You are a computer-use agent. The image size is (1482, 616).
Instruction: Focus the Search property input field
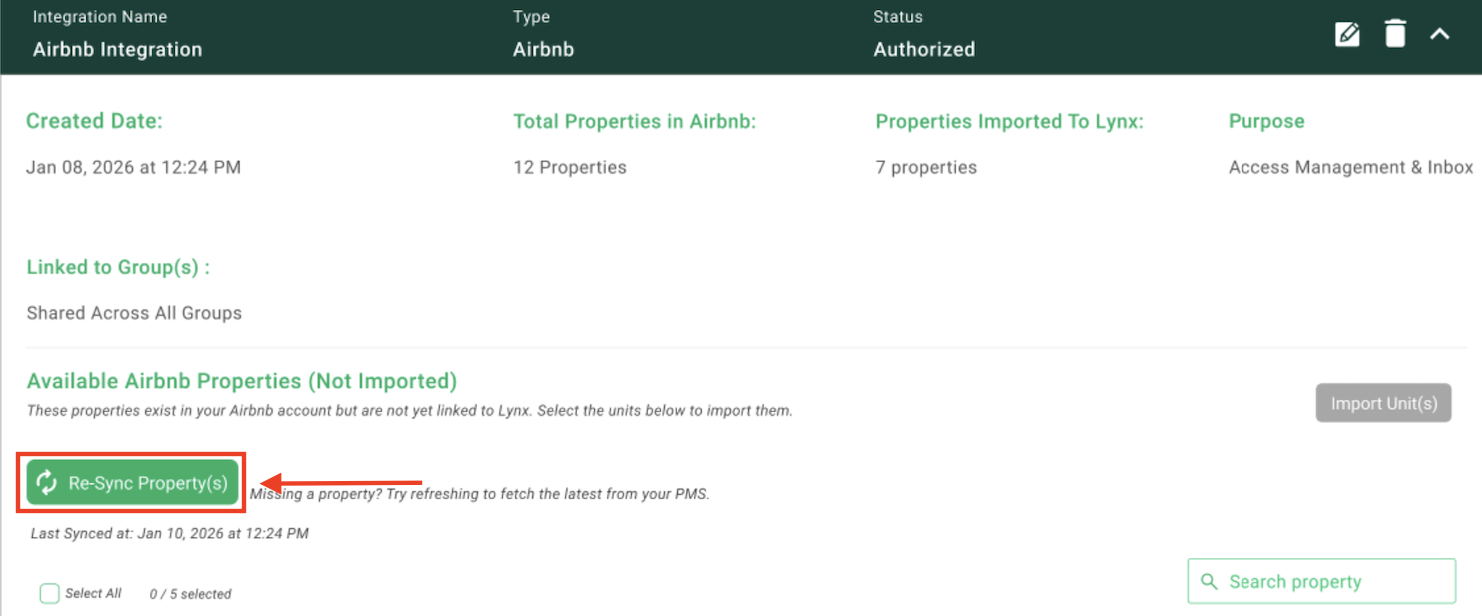(x=1321, y=581)
